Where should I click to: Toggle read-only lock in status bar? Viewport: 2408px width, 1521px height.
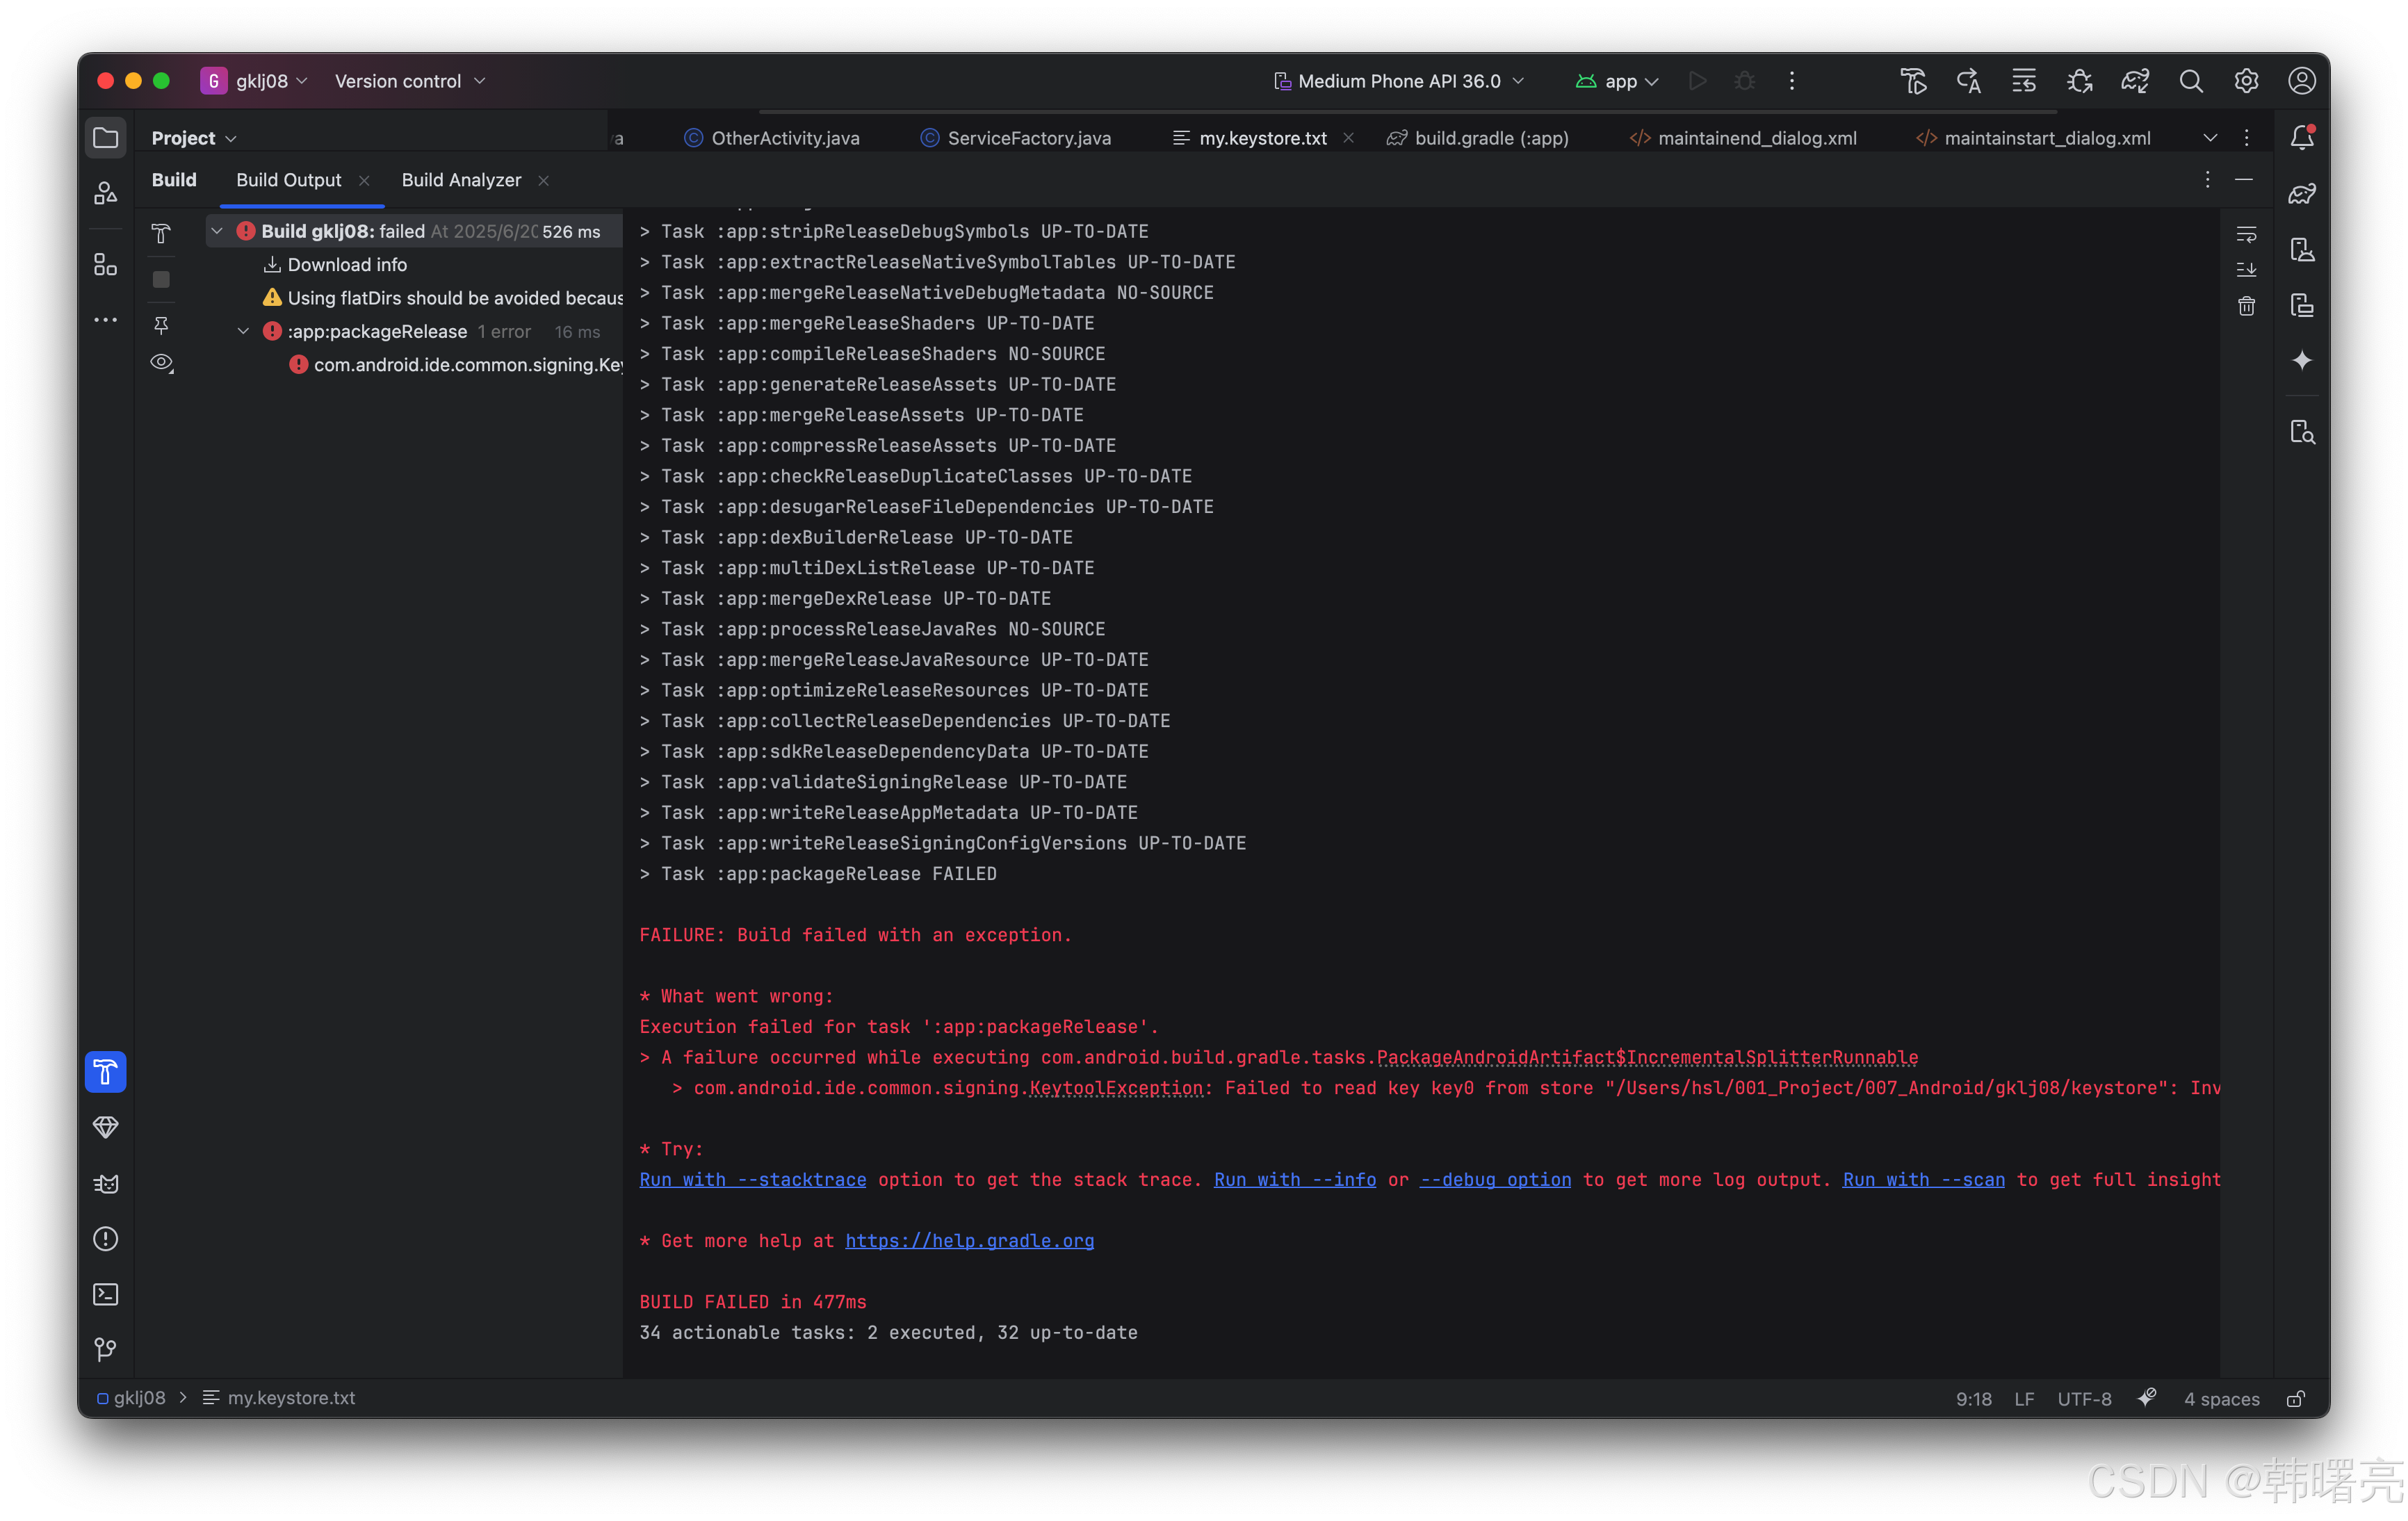tap(2296, 1398)
